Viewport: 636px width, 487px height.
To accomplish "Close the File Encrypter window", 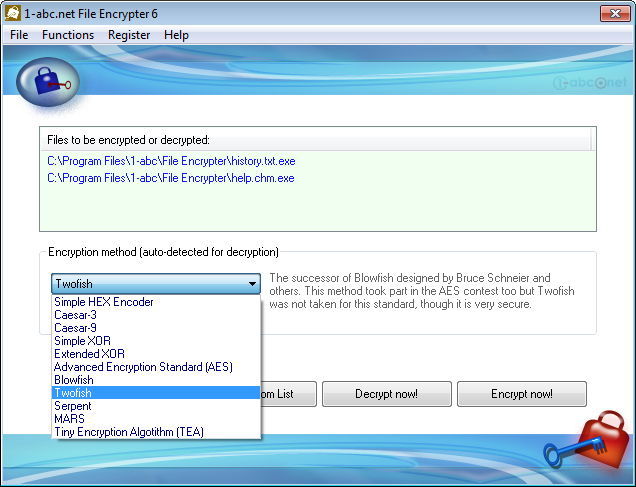I will (613, 13).
